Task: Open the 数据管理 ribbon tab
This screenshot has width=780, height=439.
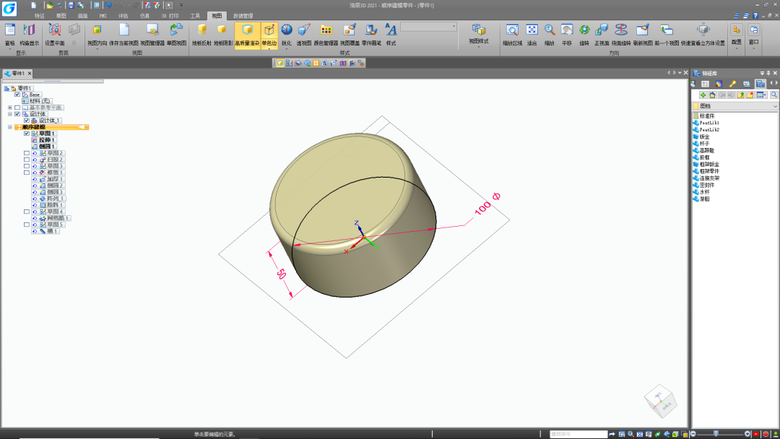Action: [x=243, y=16]
